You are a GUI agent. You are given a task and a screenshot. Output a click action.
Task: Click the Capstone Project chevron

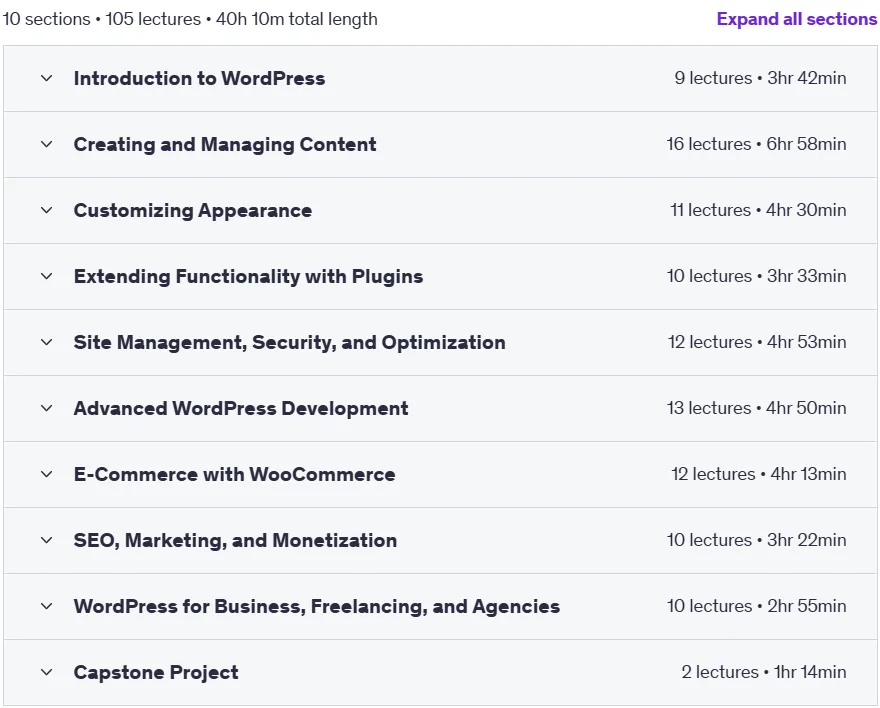tap(47, 672)
